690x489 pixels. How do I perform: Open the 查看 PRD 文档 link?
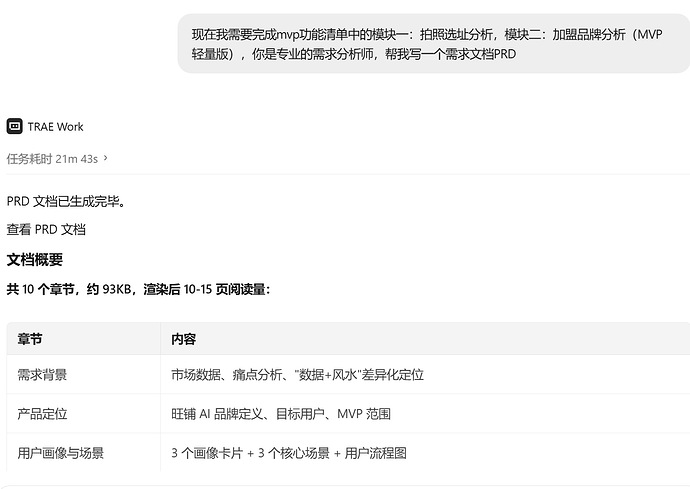click(46, 229)
